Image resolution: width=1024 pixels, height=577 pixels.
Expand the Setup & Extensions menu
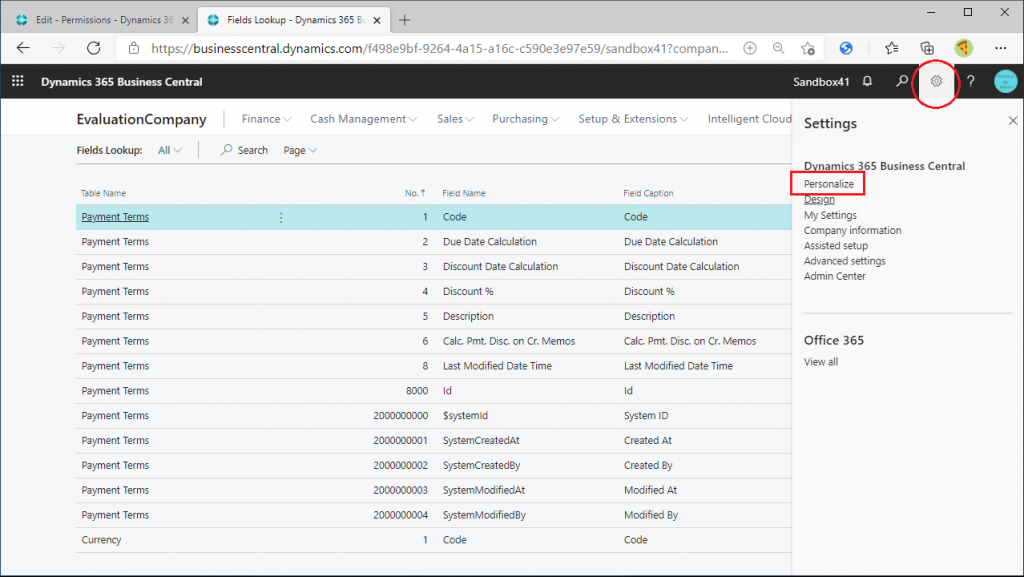[x=633, y=119]
